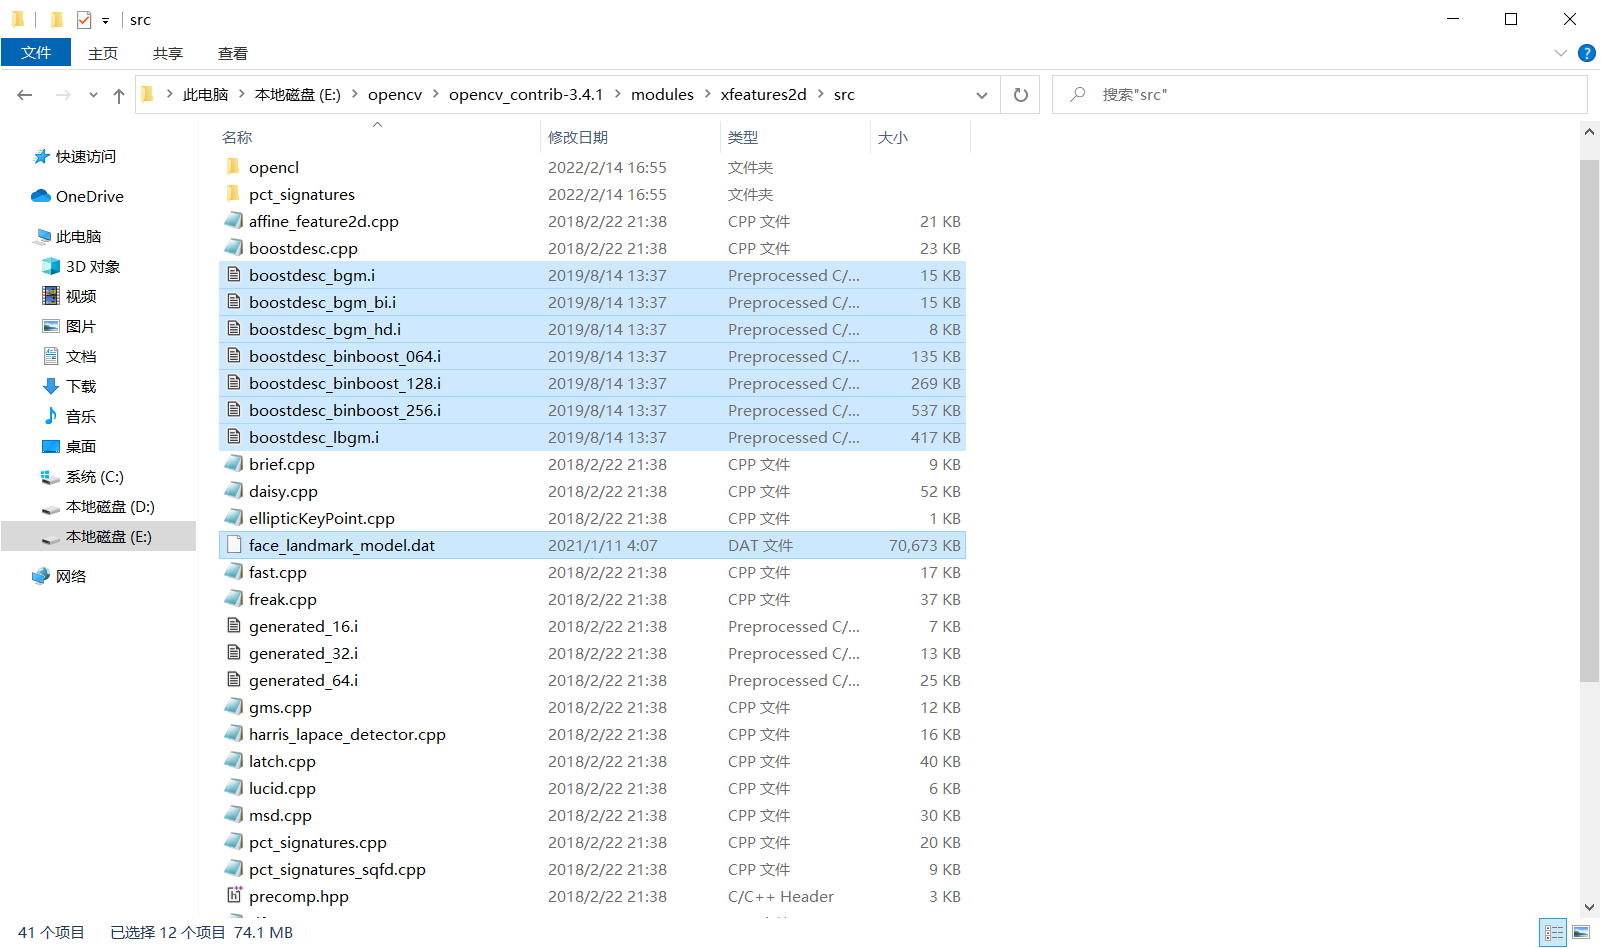
Task: Select harris_lapace_detector.cpp file name
Action: [347, 735]
